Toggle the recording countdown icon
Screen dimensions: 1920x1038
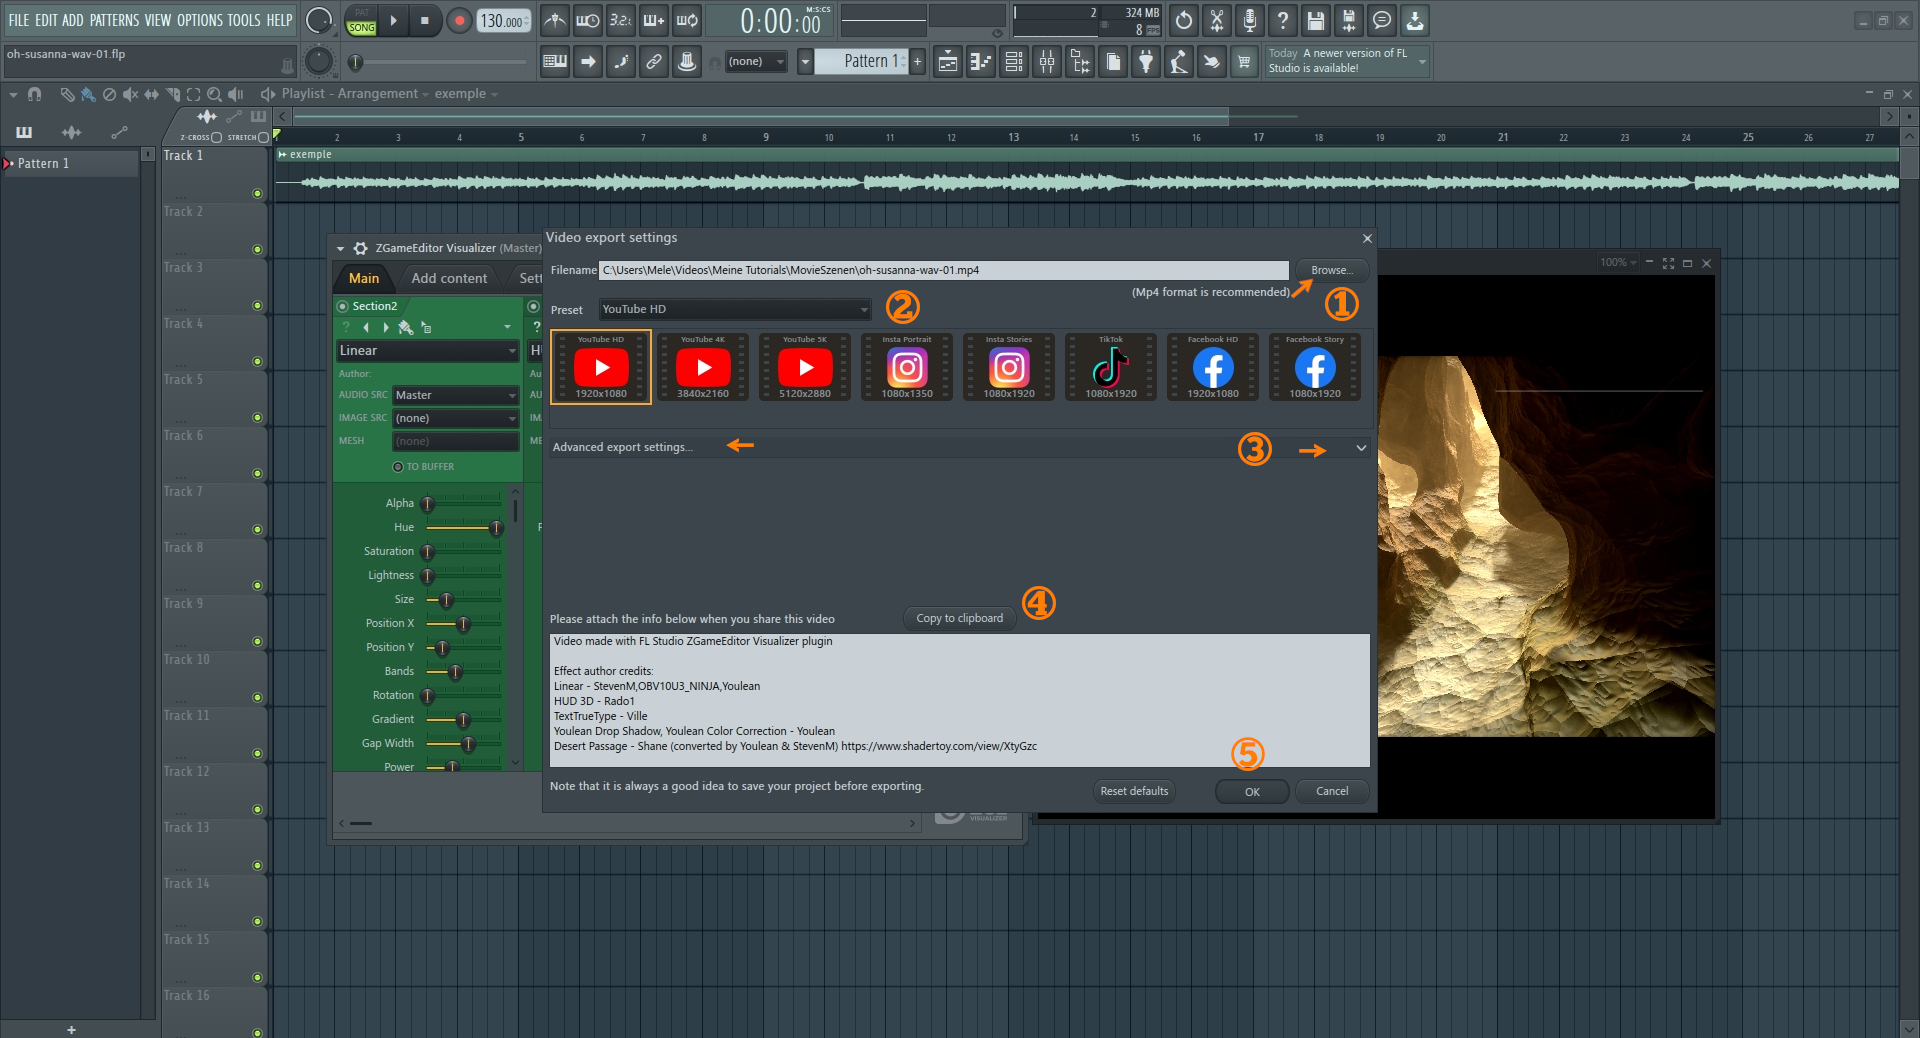621,20
